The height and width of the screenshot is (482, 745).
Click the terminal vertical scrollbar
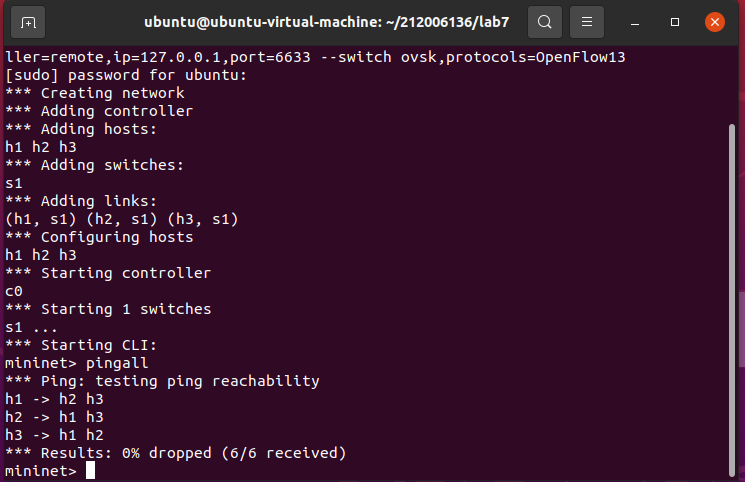732,299
